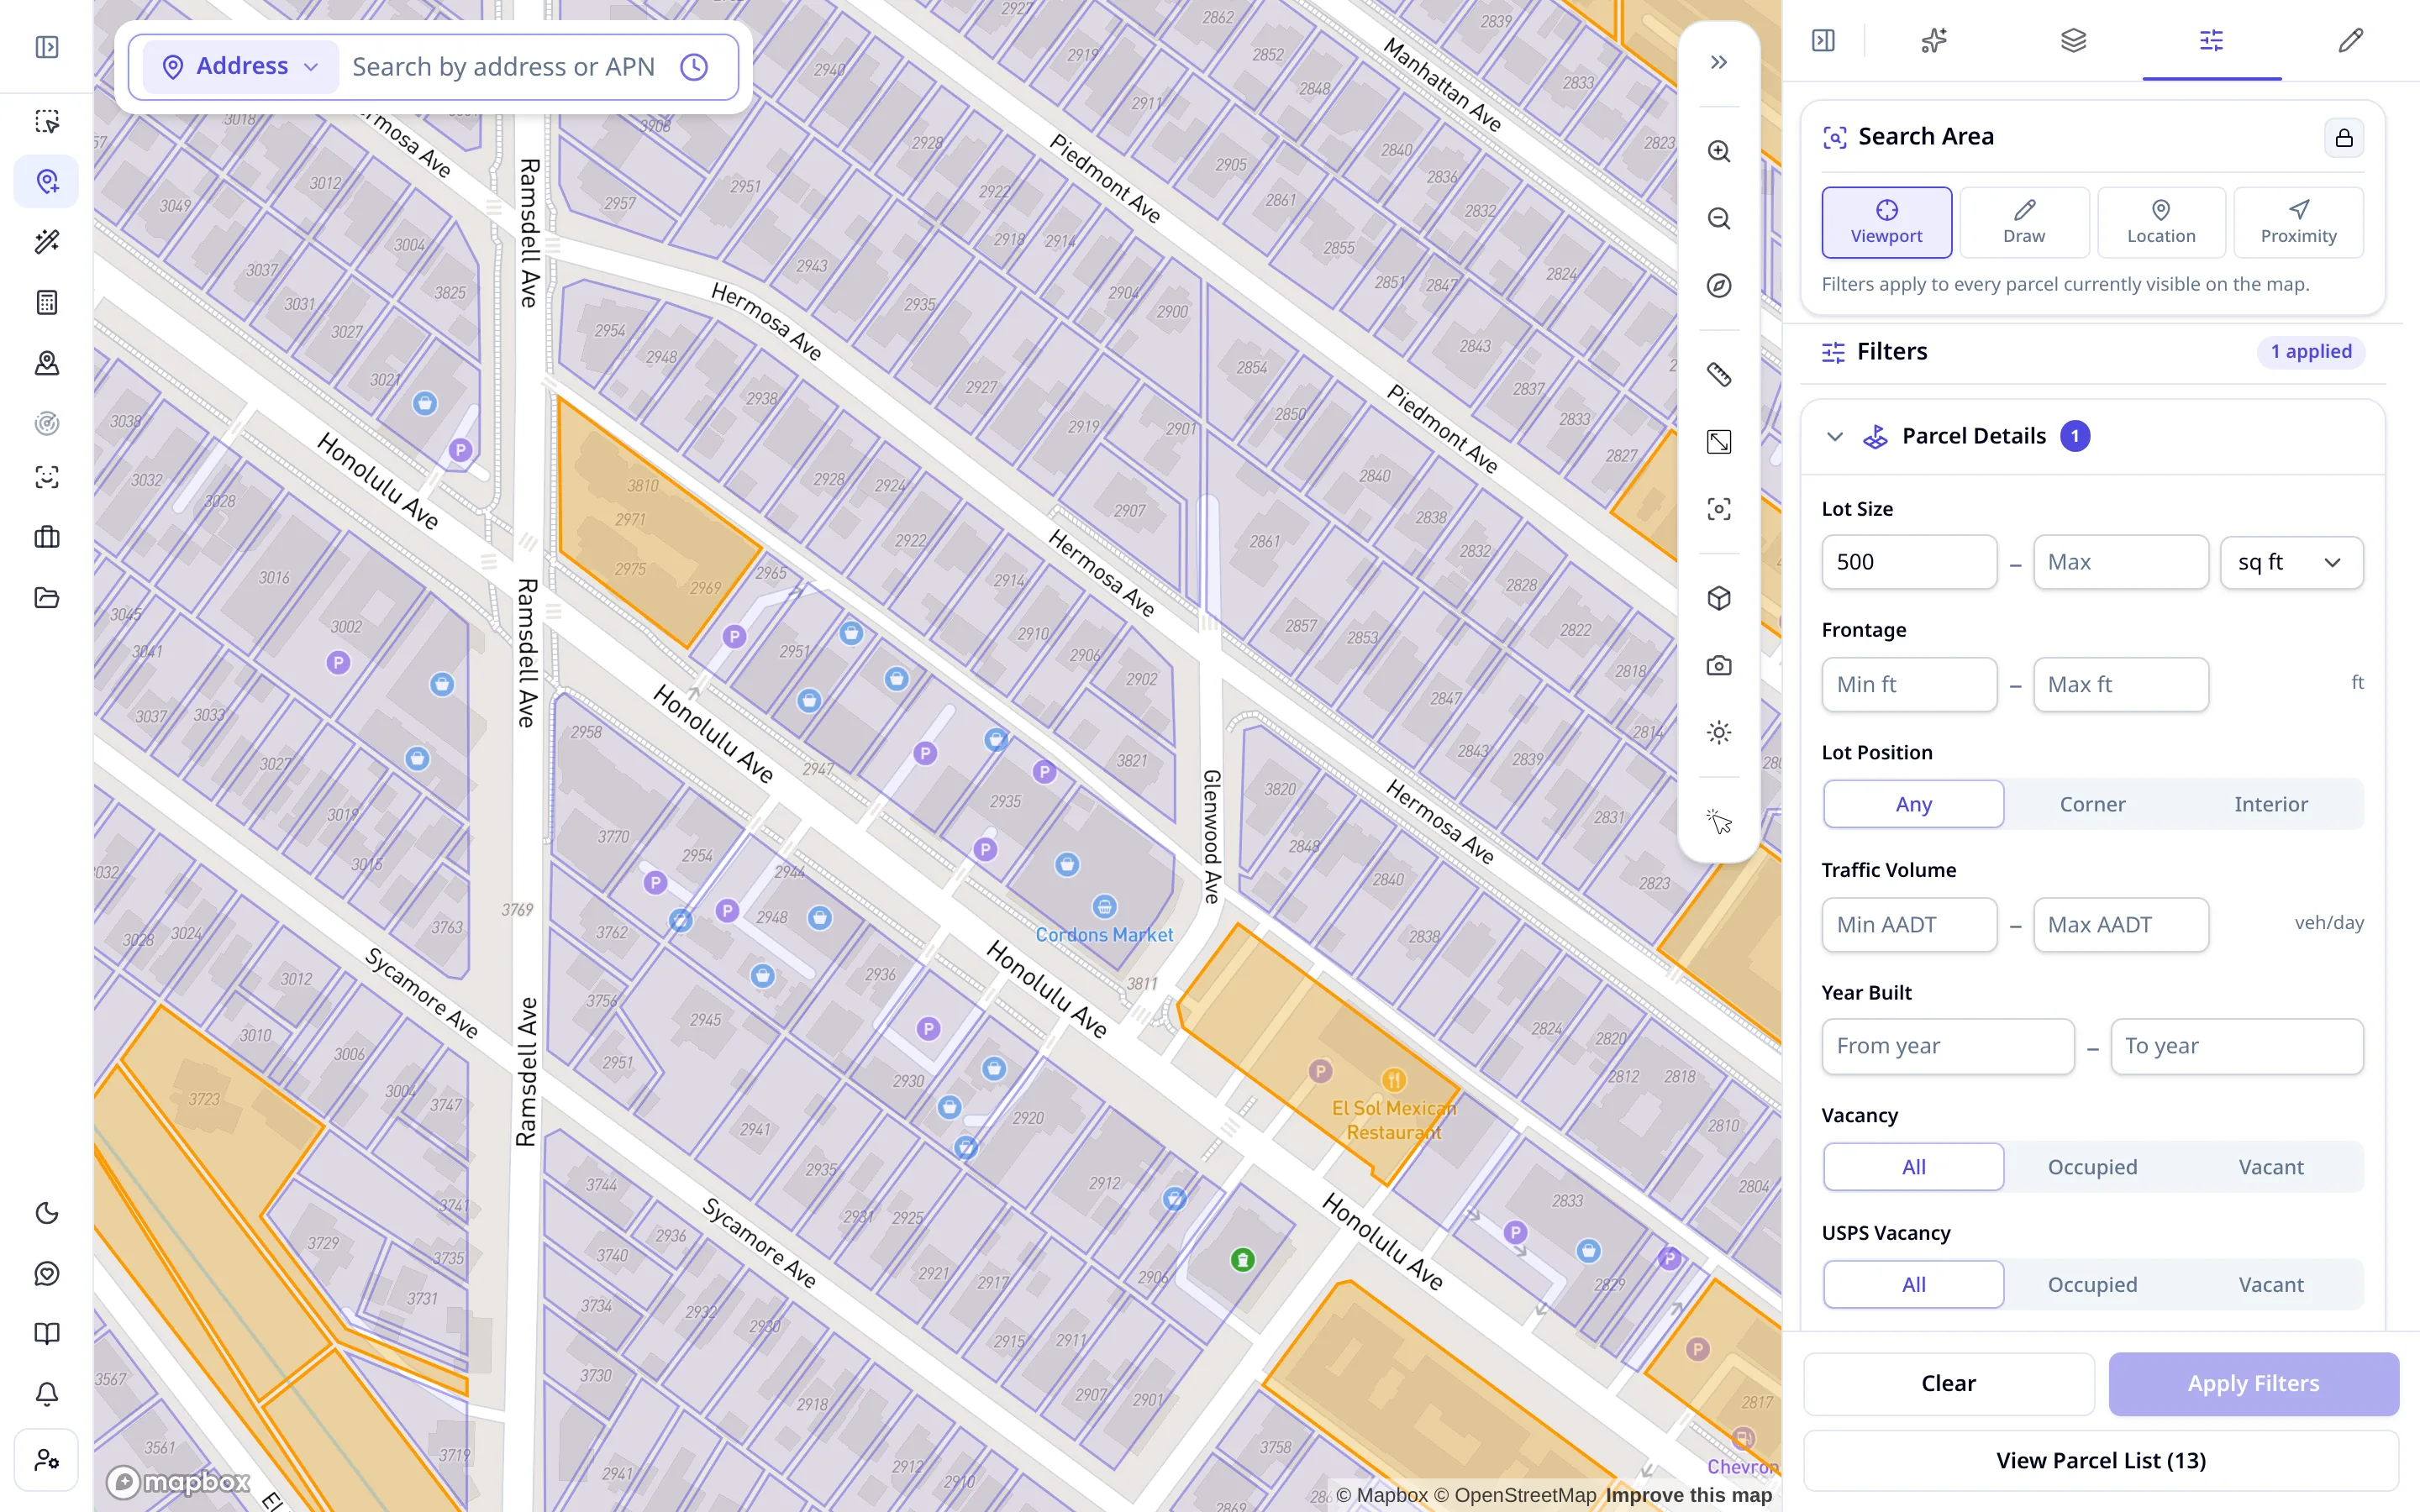The height and width of the screenshot is (1512, 2420).
Task: Select Draw search area mode
Action: pos(2024,222)
